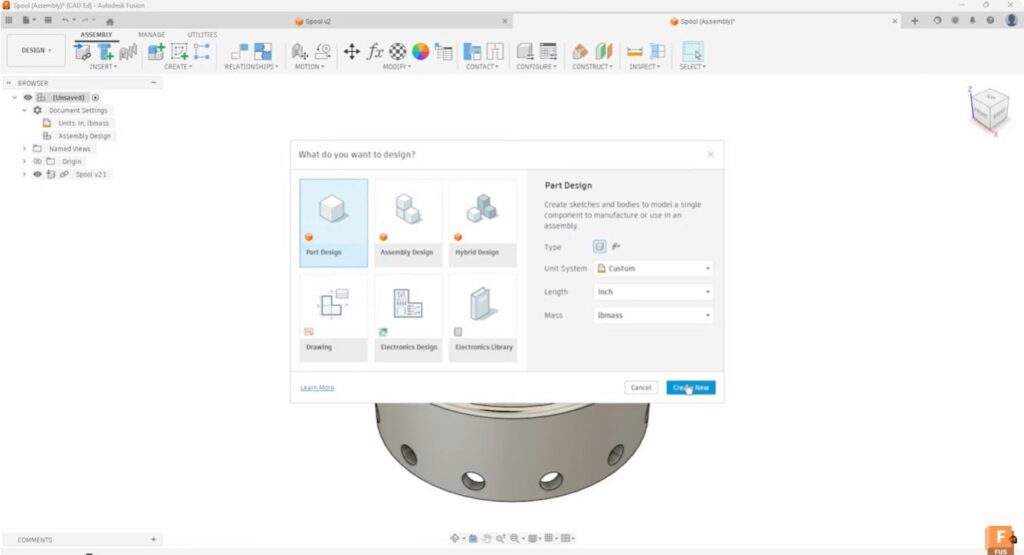The width and height of the screenshot is (1024, 555).
Task: Select the sheet metal Type toggle icon
Action: (616, 246)
